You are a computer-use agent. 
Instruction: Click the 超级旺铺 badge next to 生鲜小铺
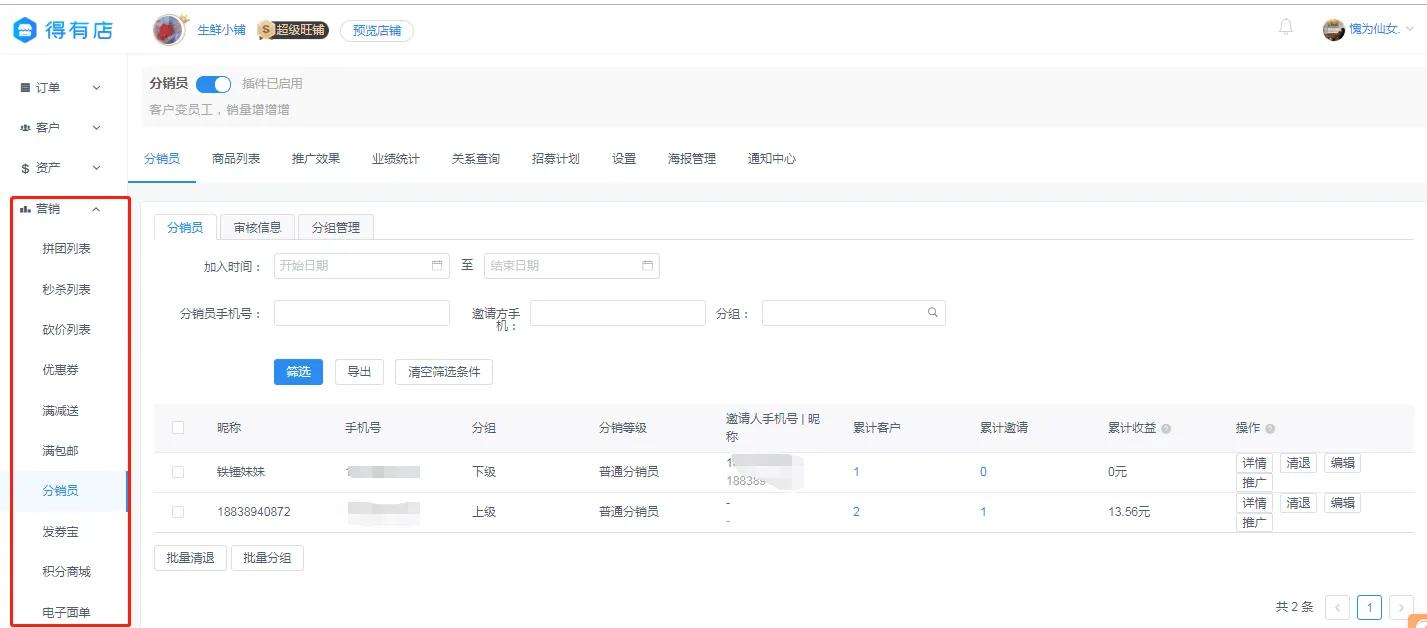(x=291, y=30)
